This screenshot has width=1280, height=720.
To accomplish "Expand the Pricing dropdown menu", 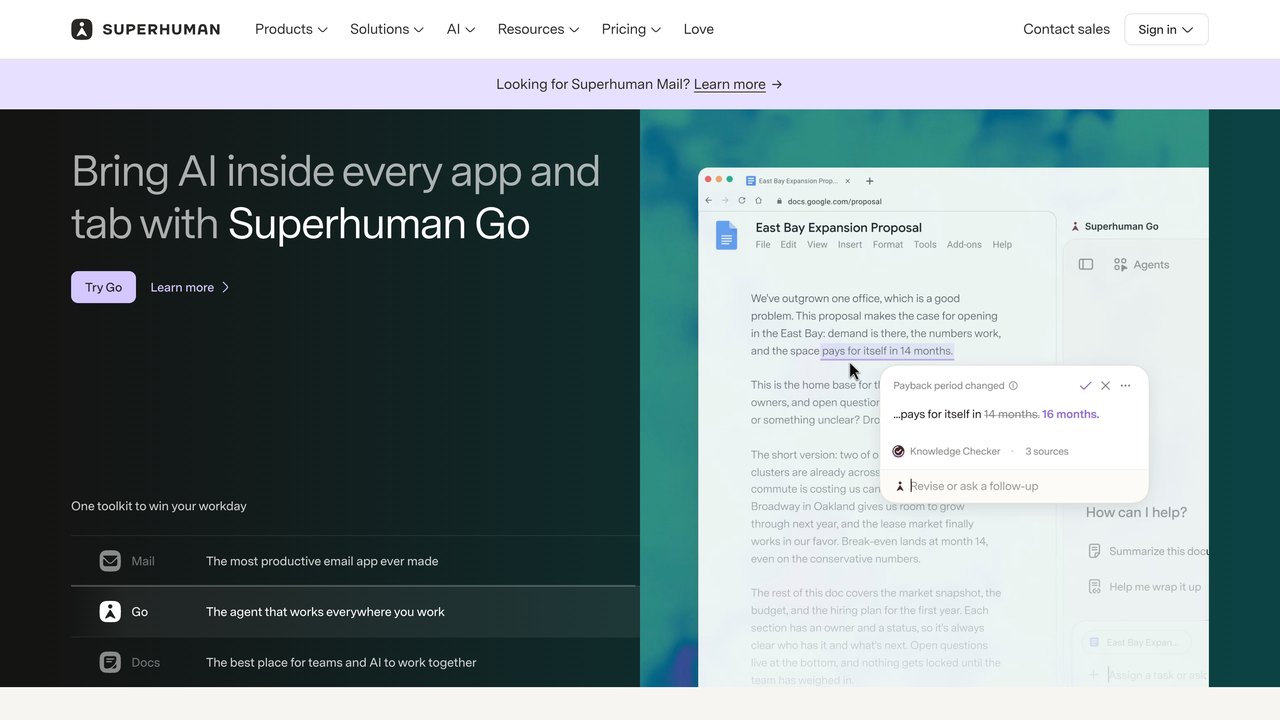I will (631, 29).
